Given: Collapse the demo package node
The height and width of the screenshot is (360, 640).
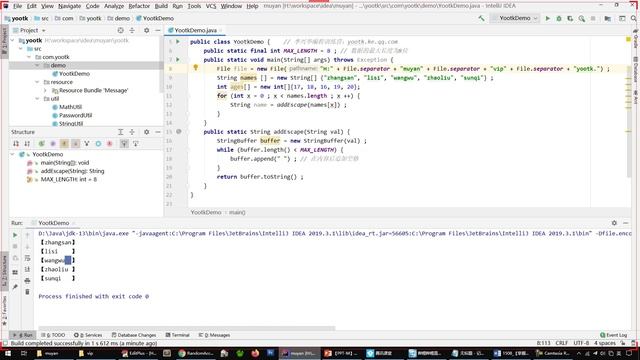Looking at the screenshot, I should tap(37, 65).
